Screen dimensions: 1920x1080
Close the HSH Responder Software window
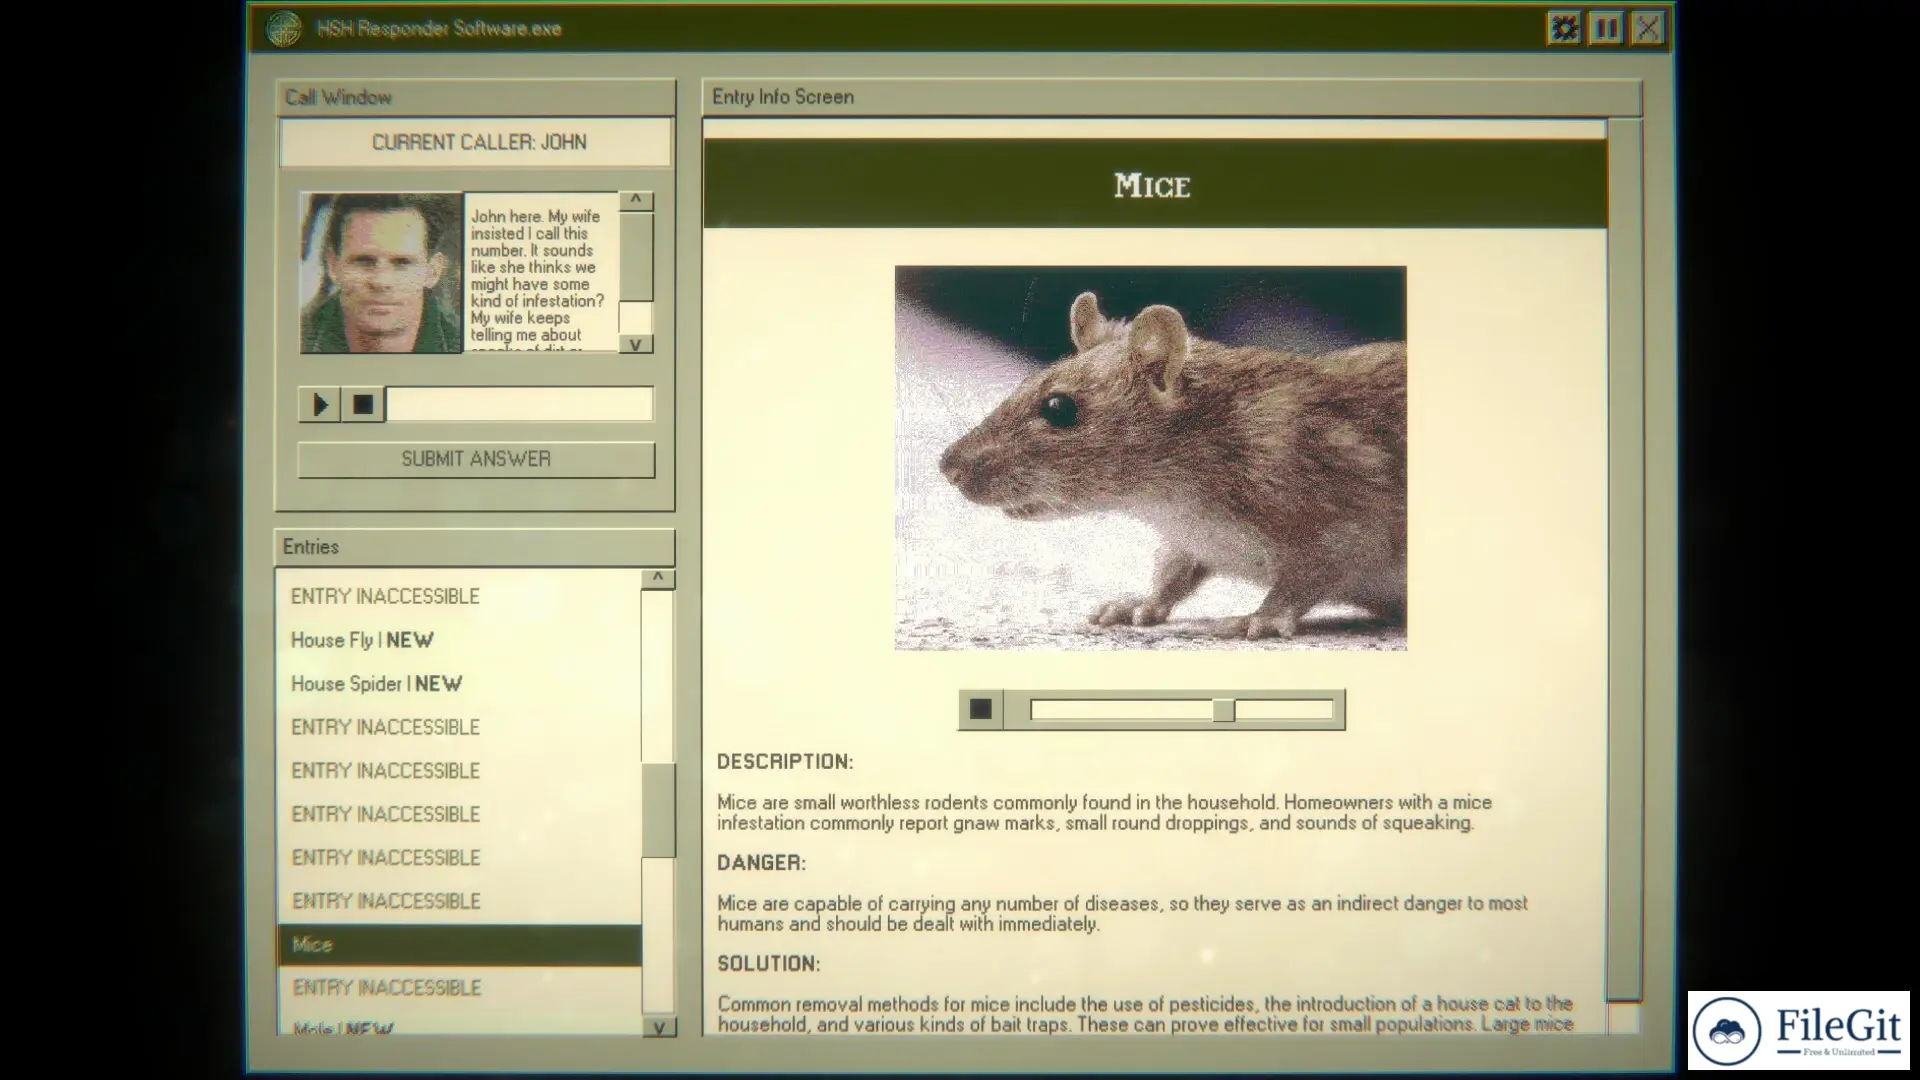tap(1648, 28)
